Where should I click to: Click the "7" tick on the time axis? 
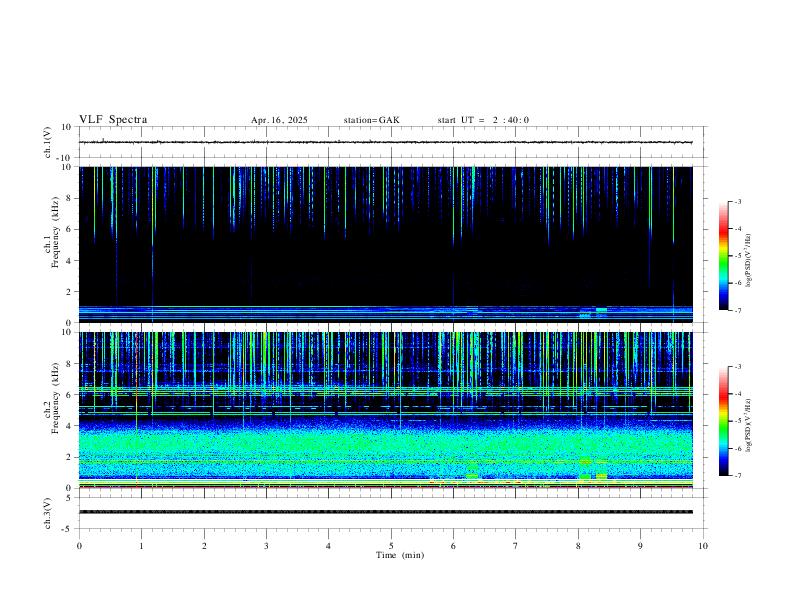pyautogui.click(x=516, y=546)
